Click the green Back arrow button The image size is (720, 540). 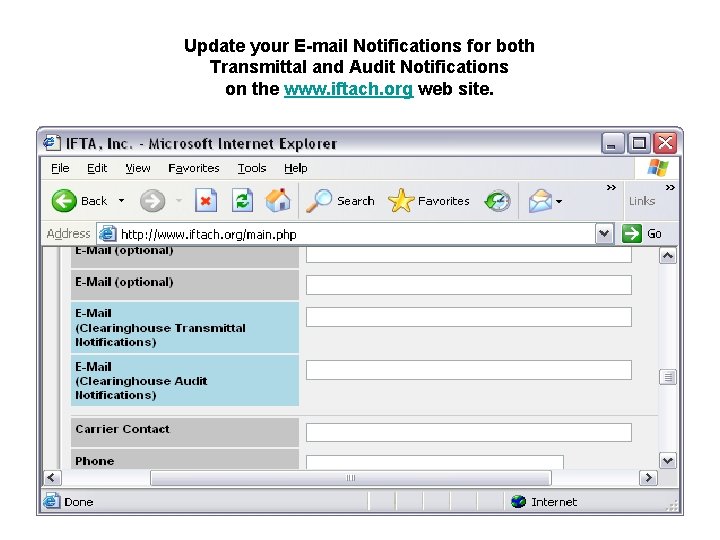[x=64, y=201]
